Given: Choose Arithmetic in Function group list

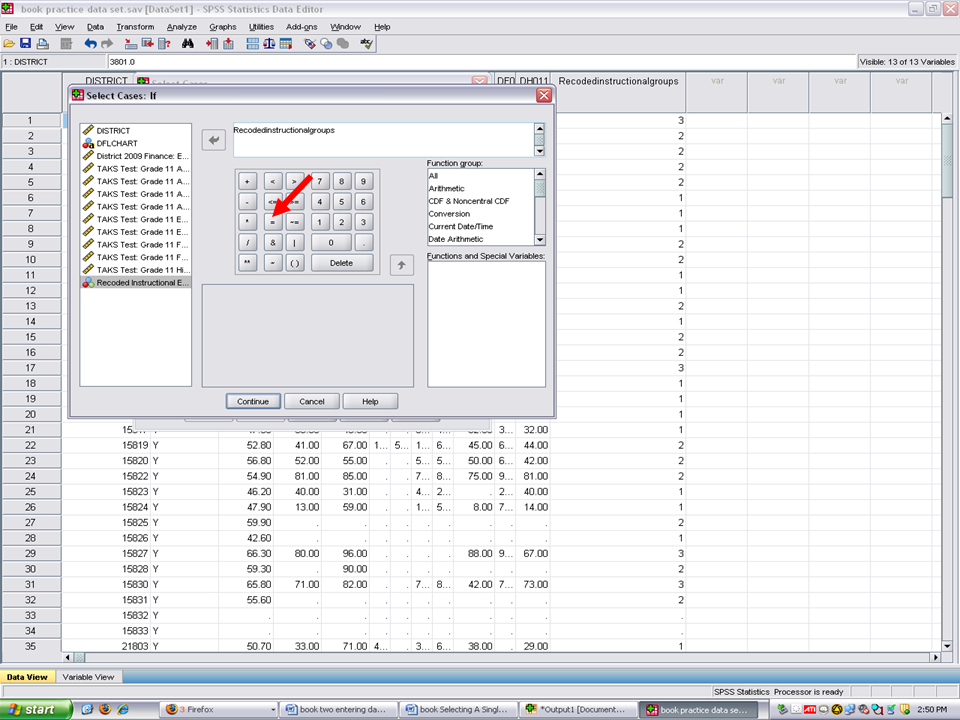Looking at the screenshot, I should click(x=448, y=188).
